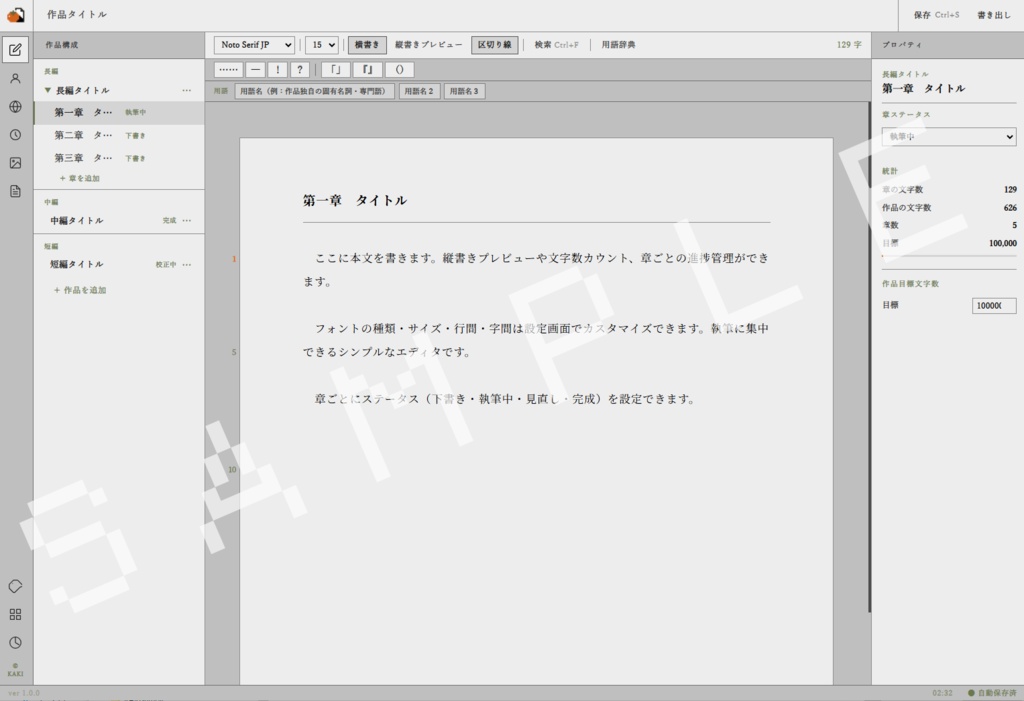The height and width of the screenshot is (701, 1024).
Task: Insert dash — symbol
Action: tap(255, 69)
